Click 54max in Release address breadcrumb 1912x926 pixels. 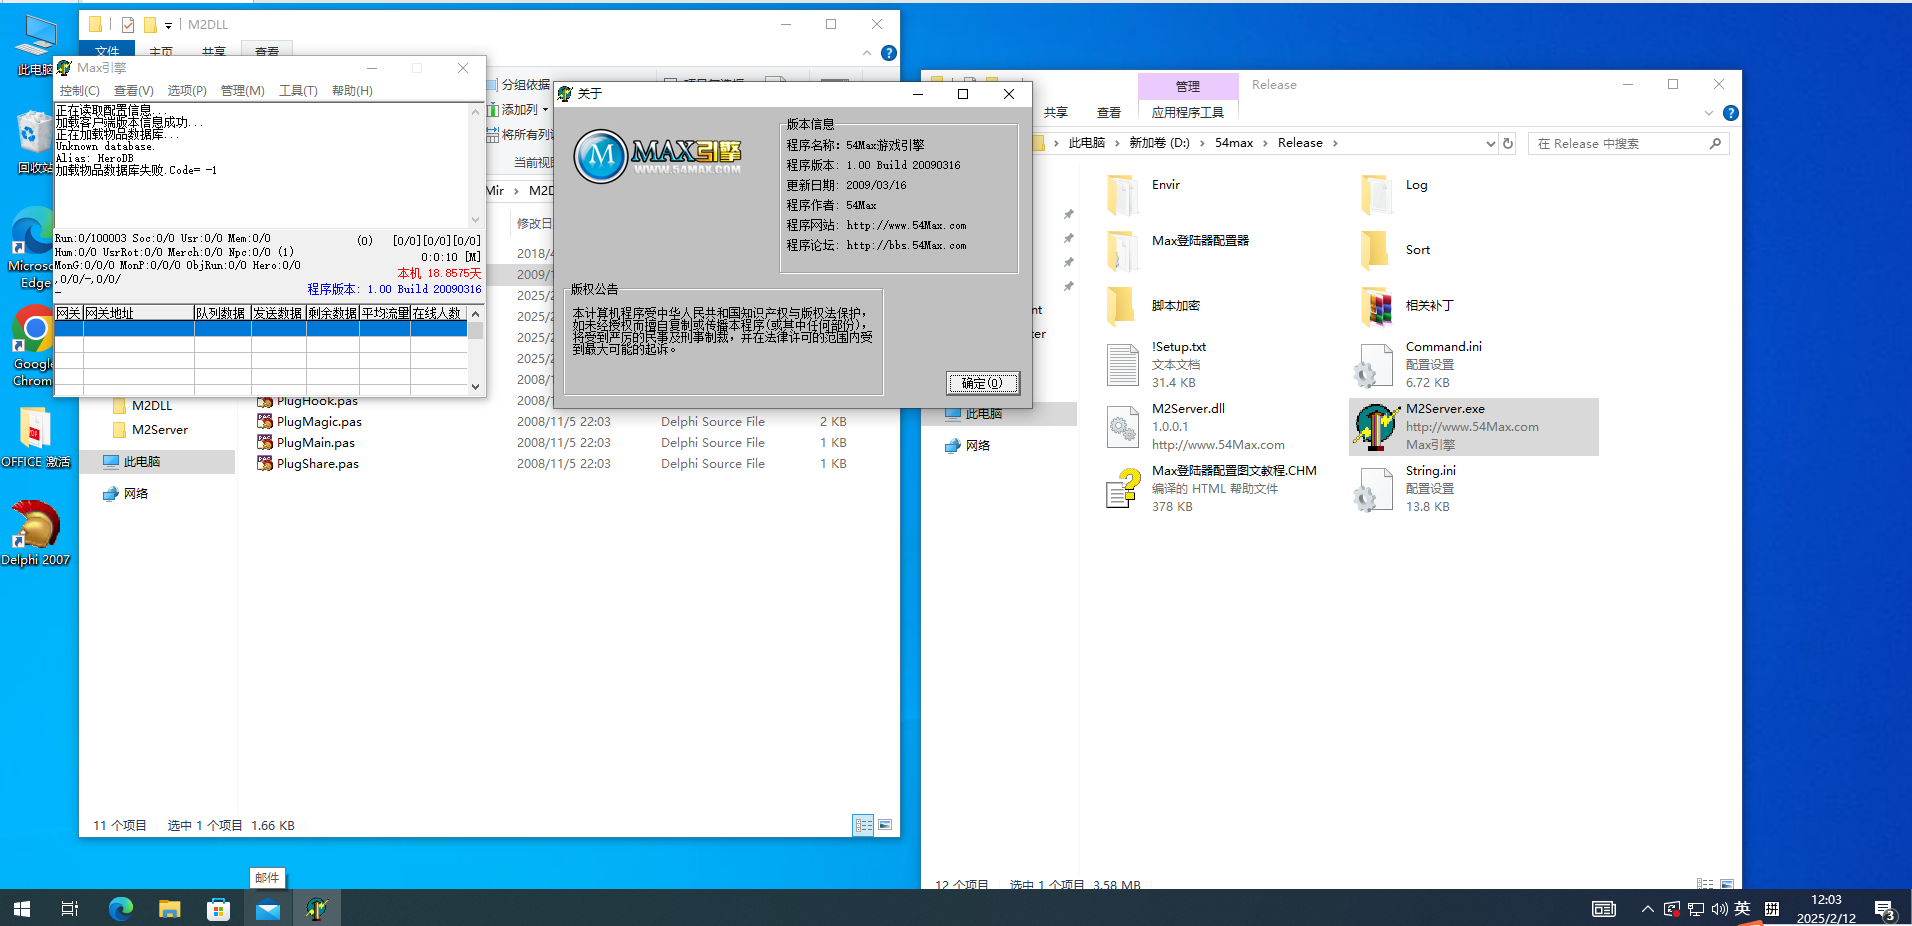tap(1234, 143)
